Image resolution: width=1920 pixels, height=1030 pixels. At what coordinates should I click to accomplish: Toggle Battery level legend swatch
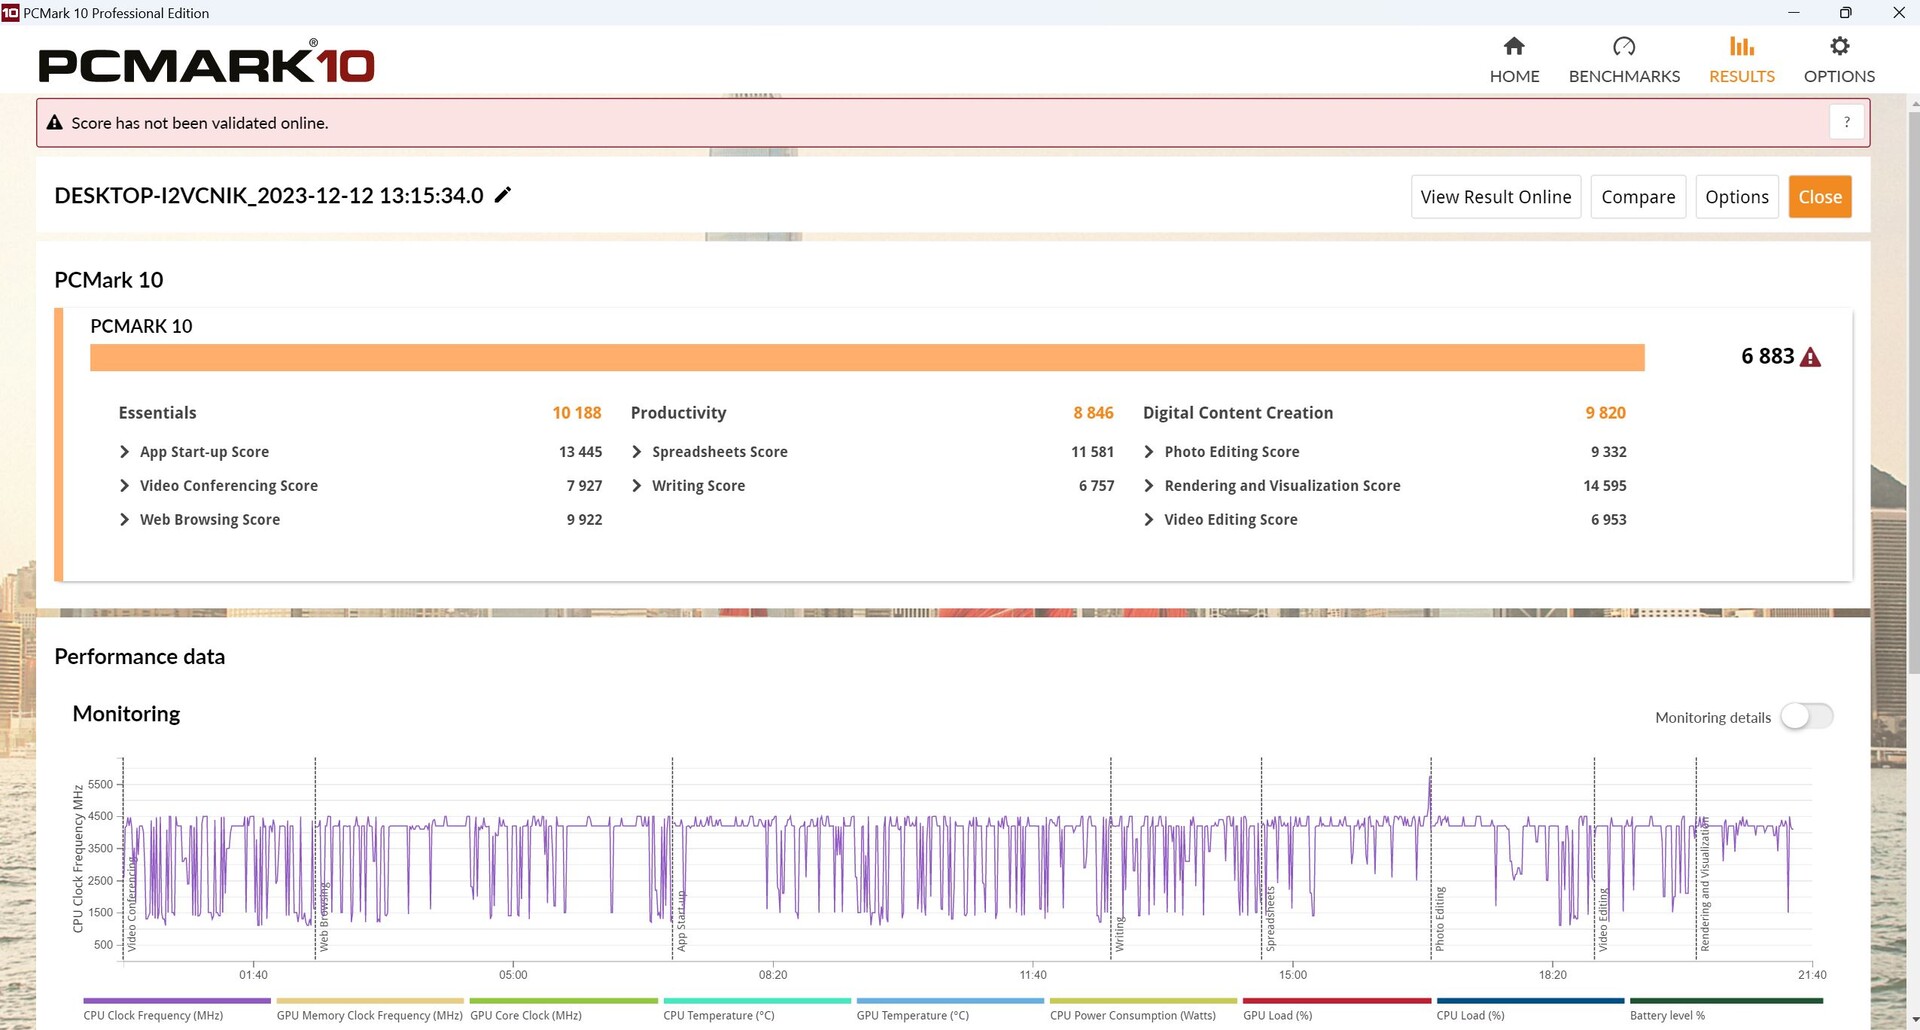(x=1726, y=1000)
